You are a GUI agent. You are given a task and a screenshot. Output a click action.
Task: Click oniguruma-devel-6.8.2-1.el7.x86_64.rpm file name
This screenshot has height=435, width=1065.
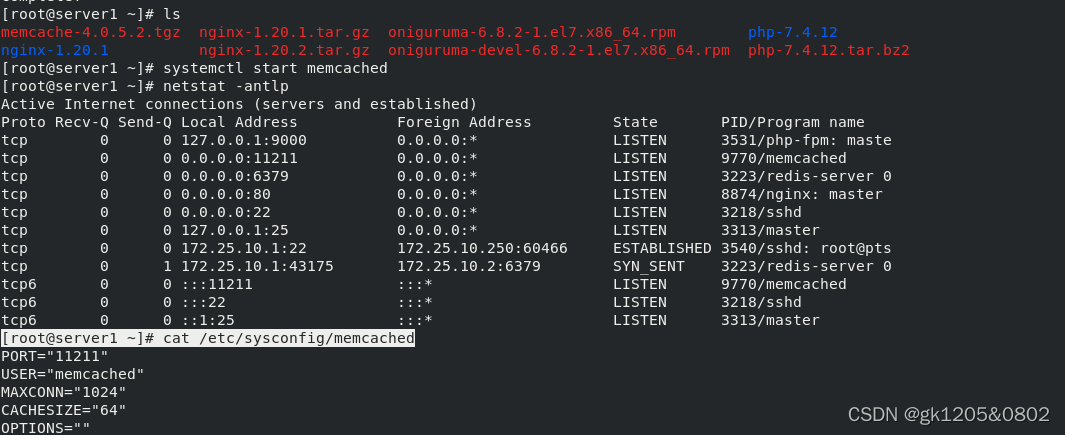559,50
